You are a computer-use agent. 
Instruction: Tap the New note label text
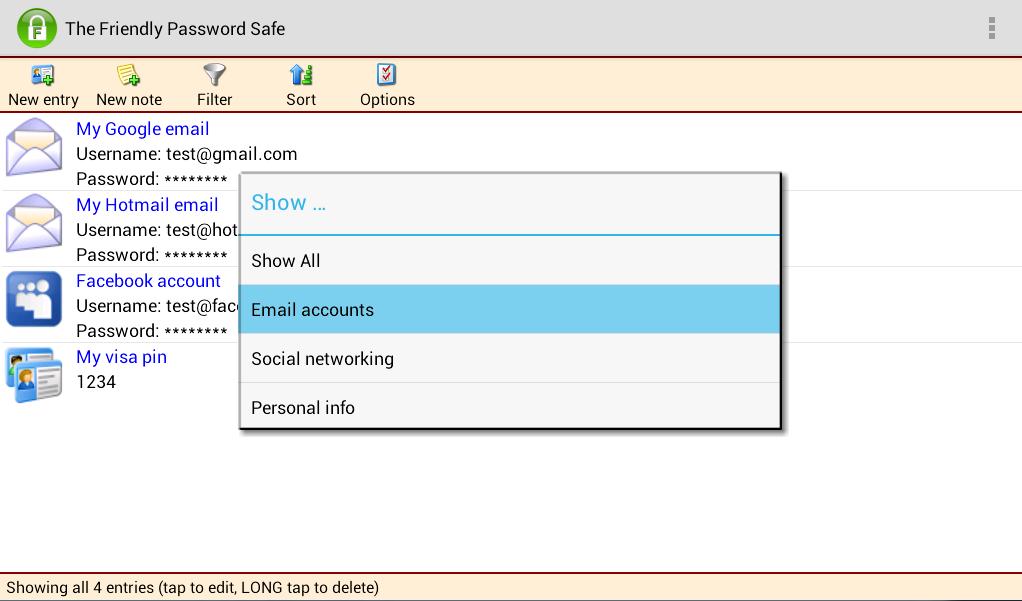[x=129, y=100]
